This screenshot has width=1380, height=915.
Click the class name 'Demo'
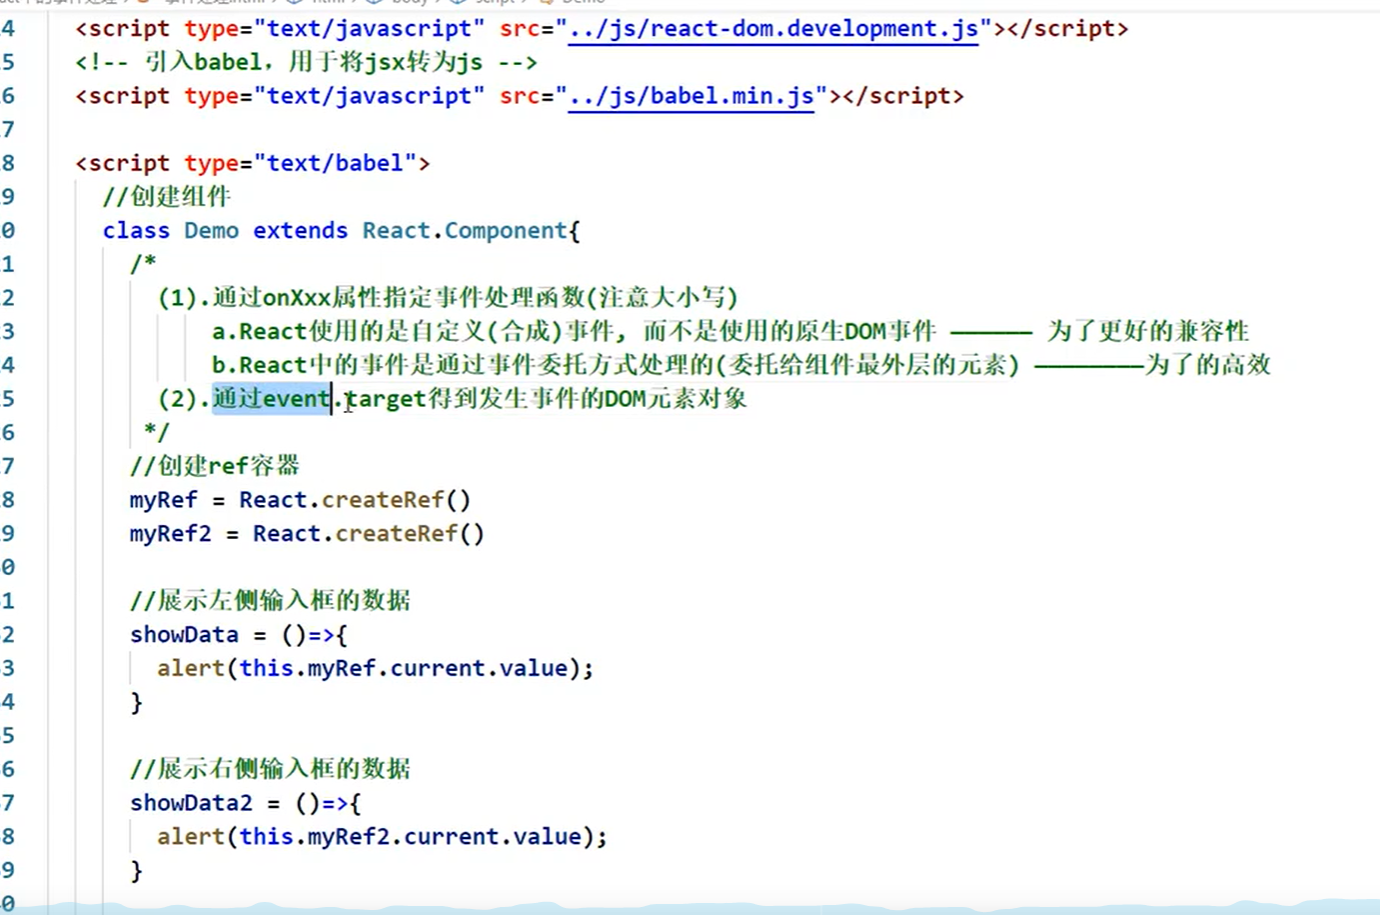click(x=211, y=230)
